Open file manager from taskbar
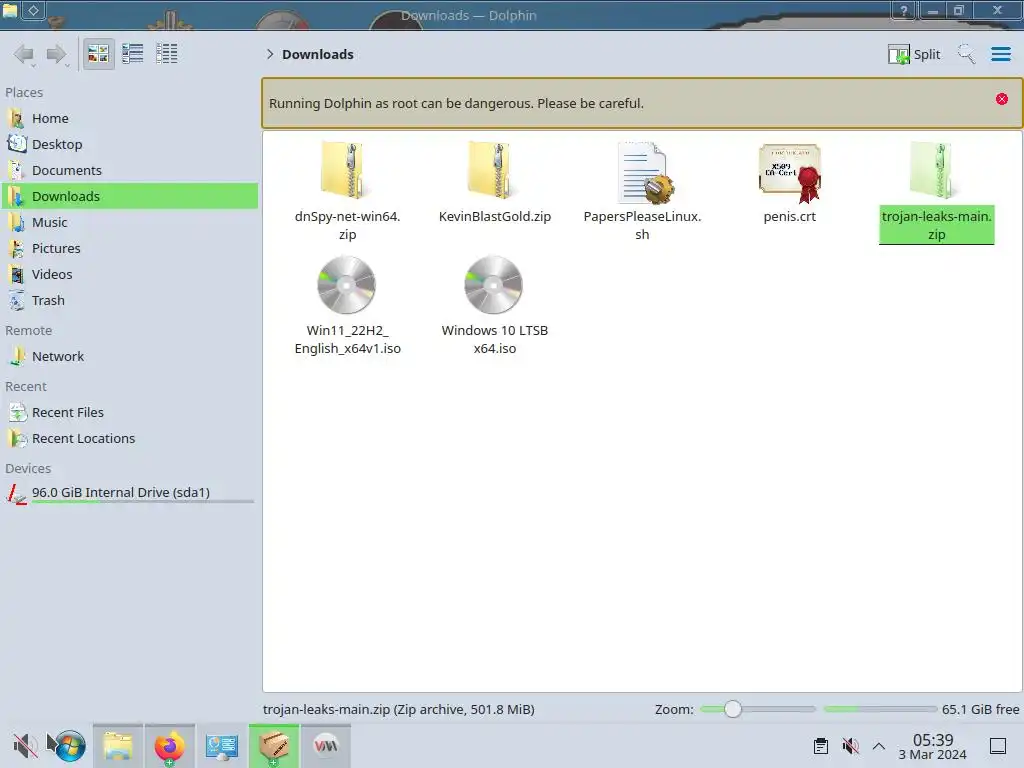The image size is (1024, 768). 118,746
